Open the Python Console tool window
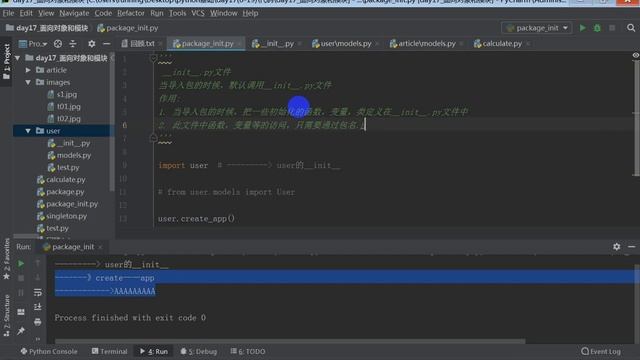The image size is (640, 360). (49, 351)
